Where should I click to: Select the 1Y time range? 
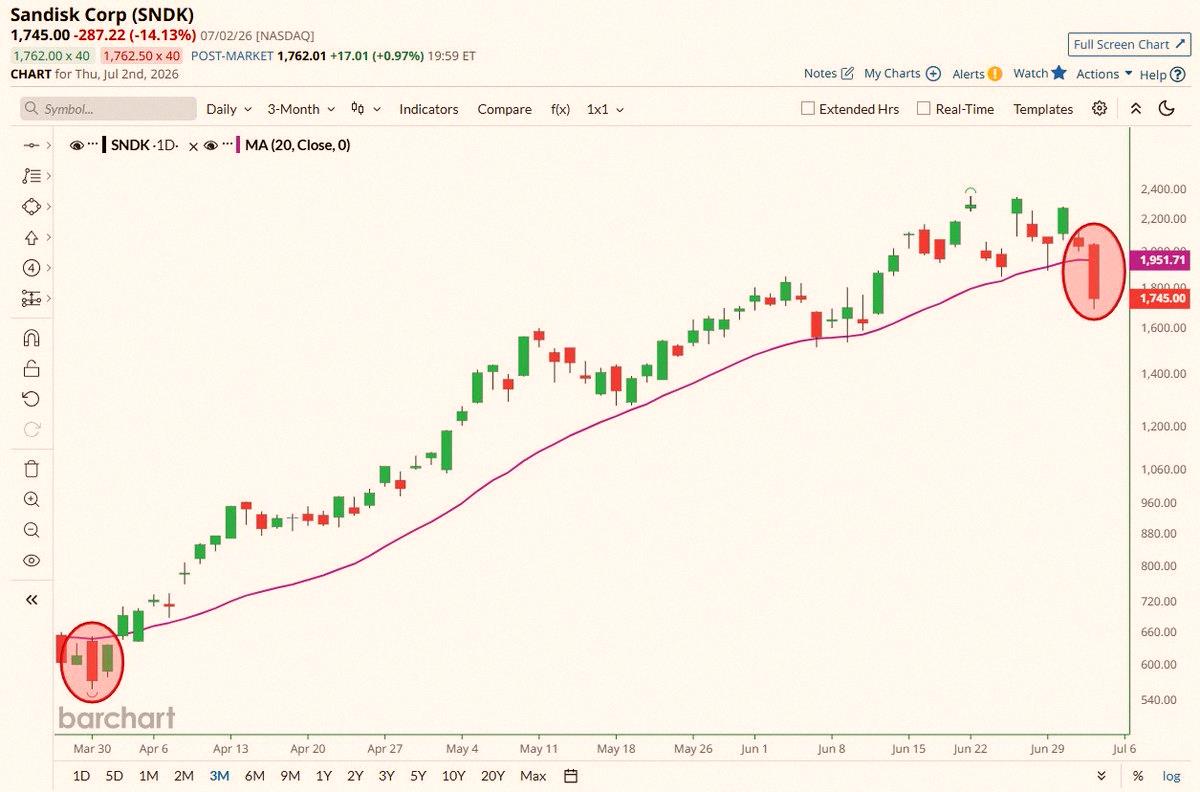click(323, 776)
